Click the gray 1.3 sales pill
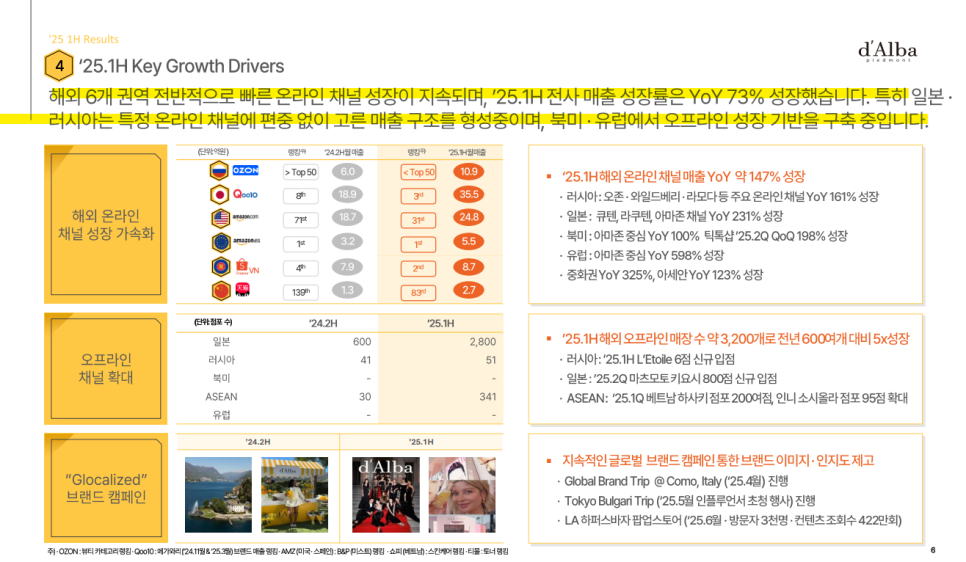The height and width of the screenshot is (562, 966). tap(347, 290)
